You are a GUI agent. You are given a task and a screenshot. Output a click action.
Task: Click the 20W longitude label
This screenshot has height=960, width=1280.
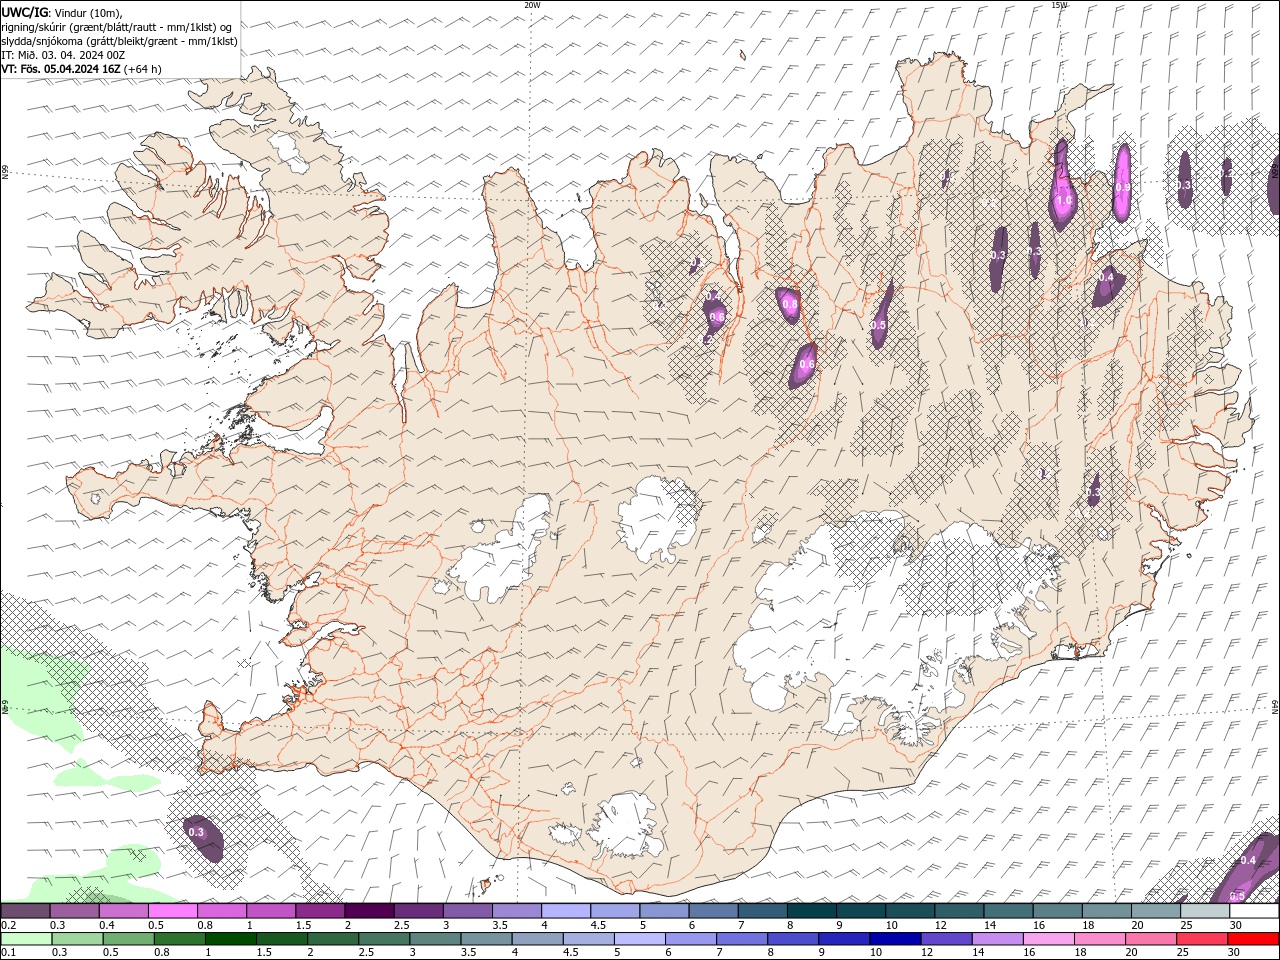click(x=532, y=5)
